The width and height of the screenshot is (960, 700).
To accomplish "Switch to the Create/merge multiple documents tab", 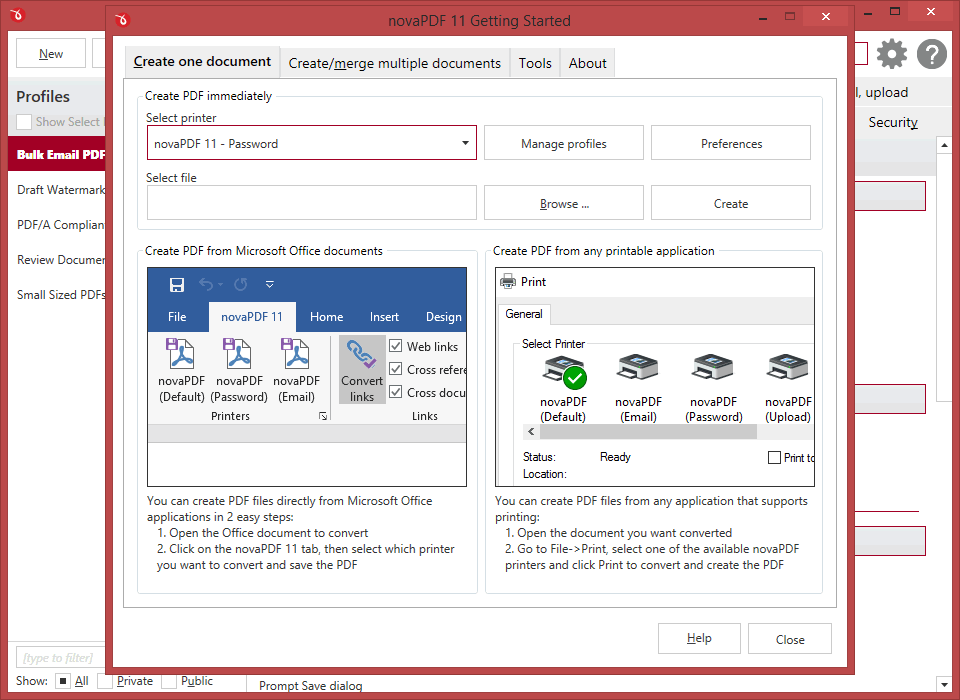I will pyautogui.click(x=394, y=62).
